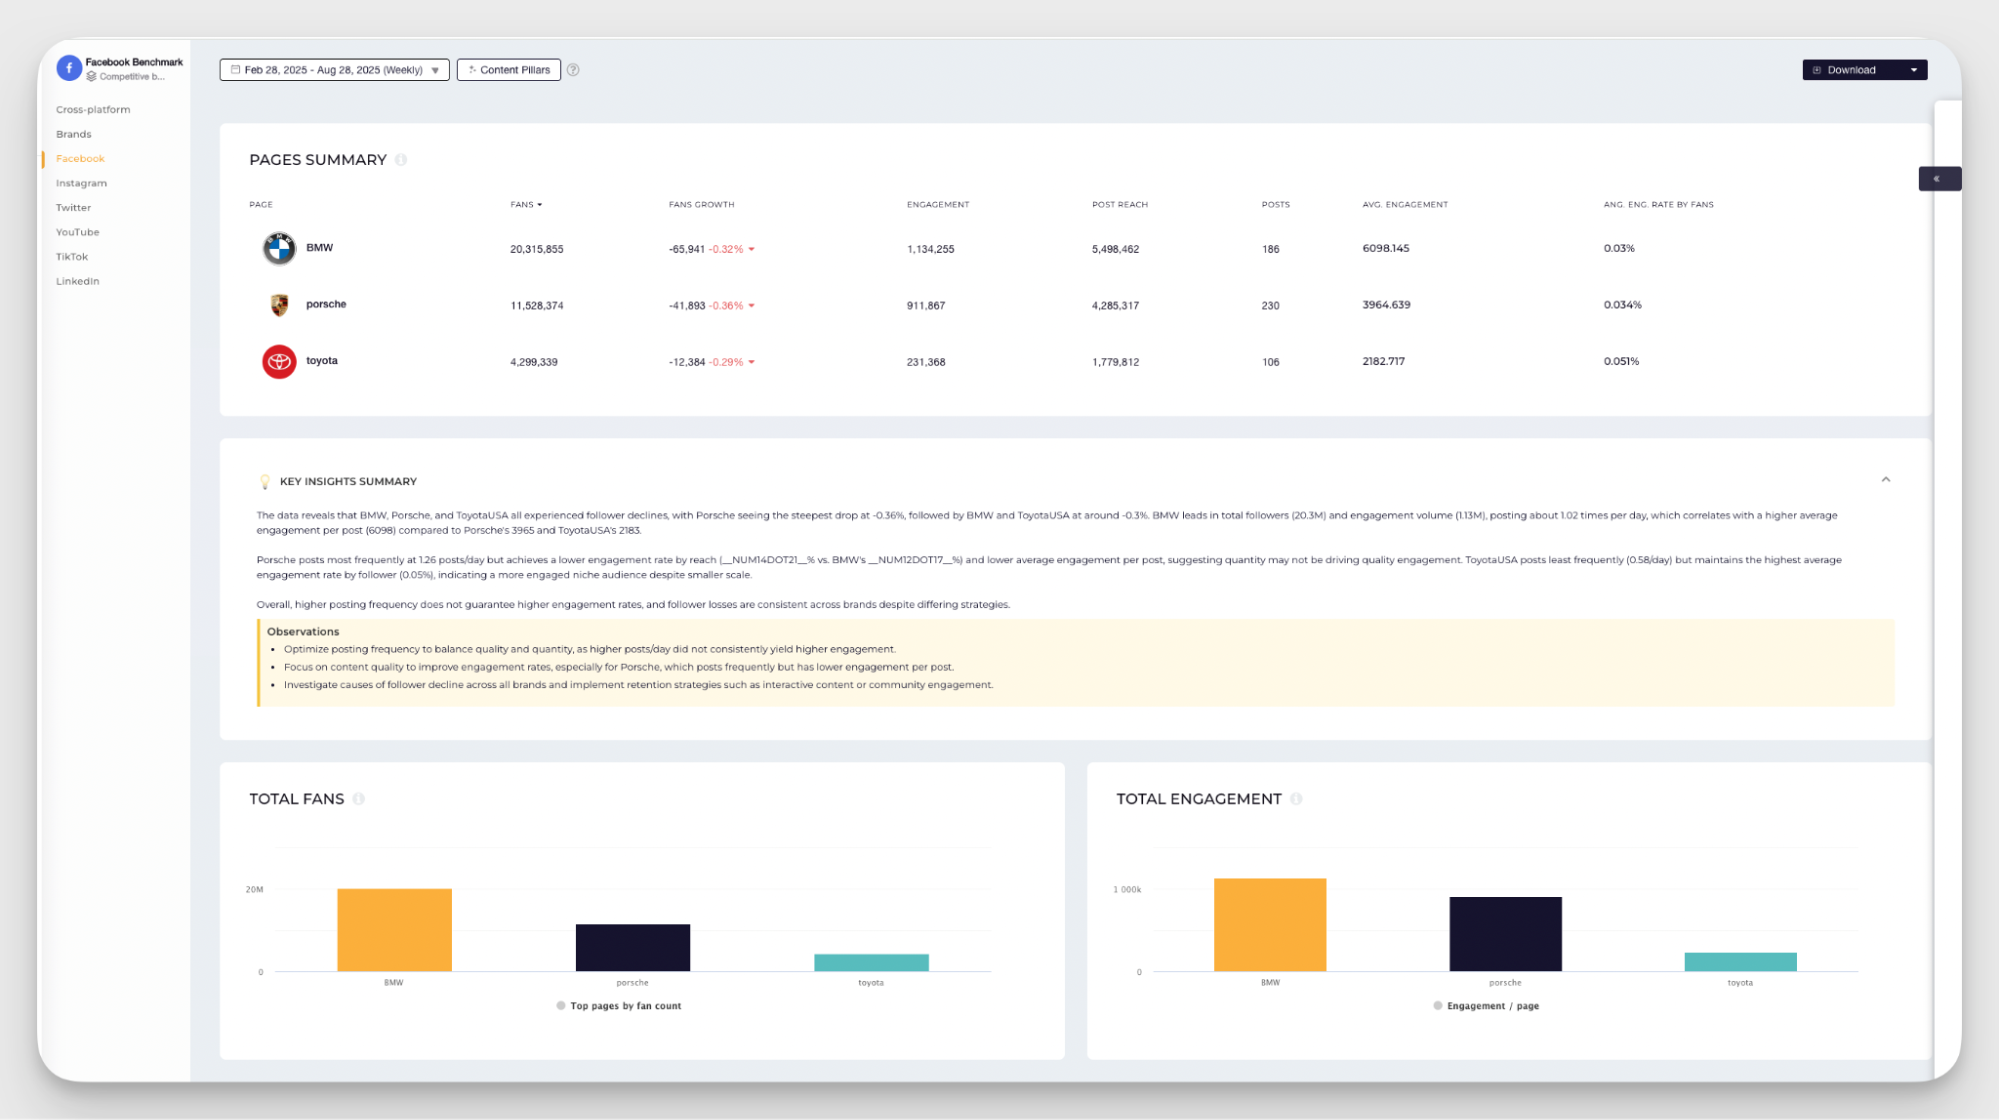The height and width of the screenshot is (1120, 1999).
Task: Switch to the TikTok sidebar item
Action: click(x=72, y=257)
